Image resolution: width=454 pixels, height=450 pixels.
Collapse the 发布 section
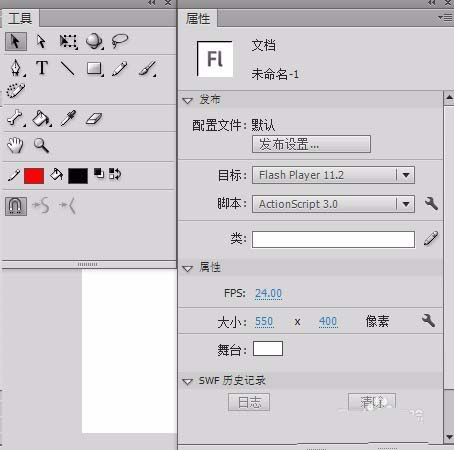click(188, 100)
